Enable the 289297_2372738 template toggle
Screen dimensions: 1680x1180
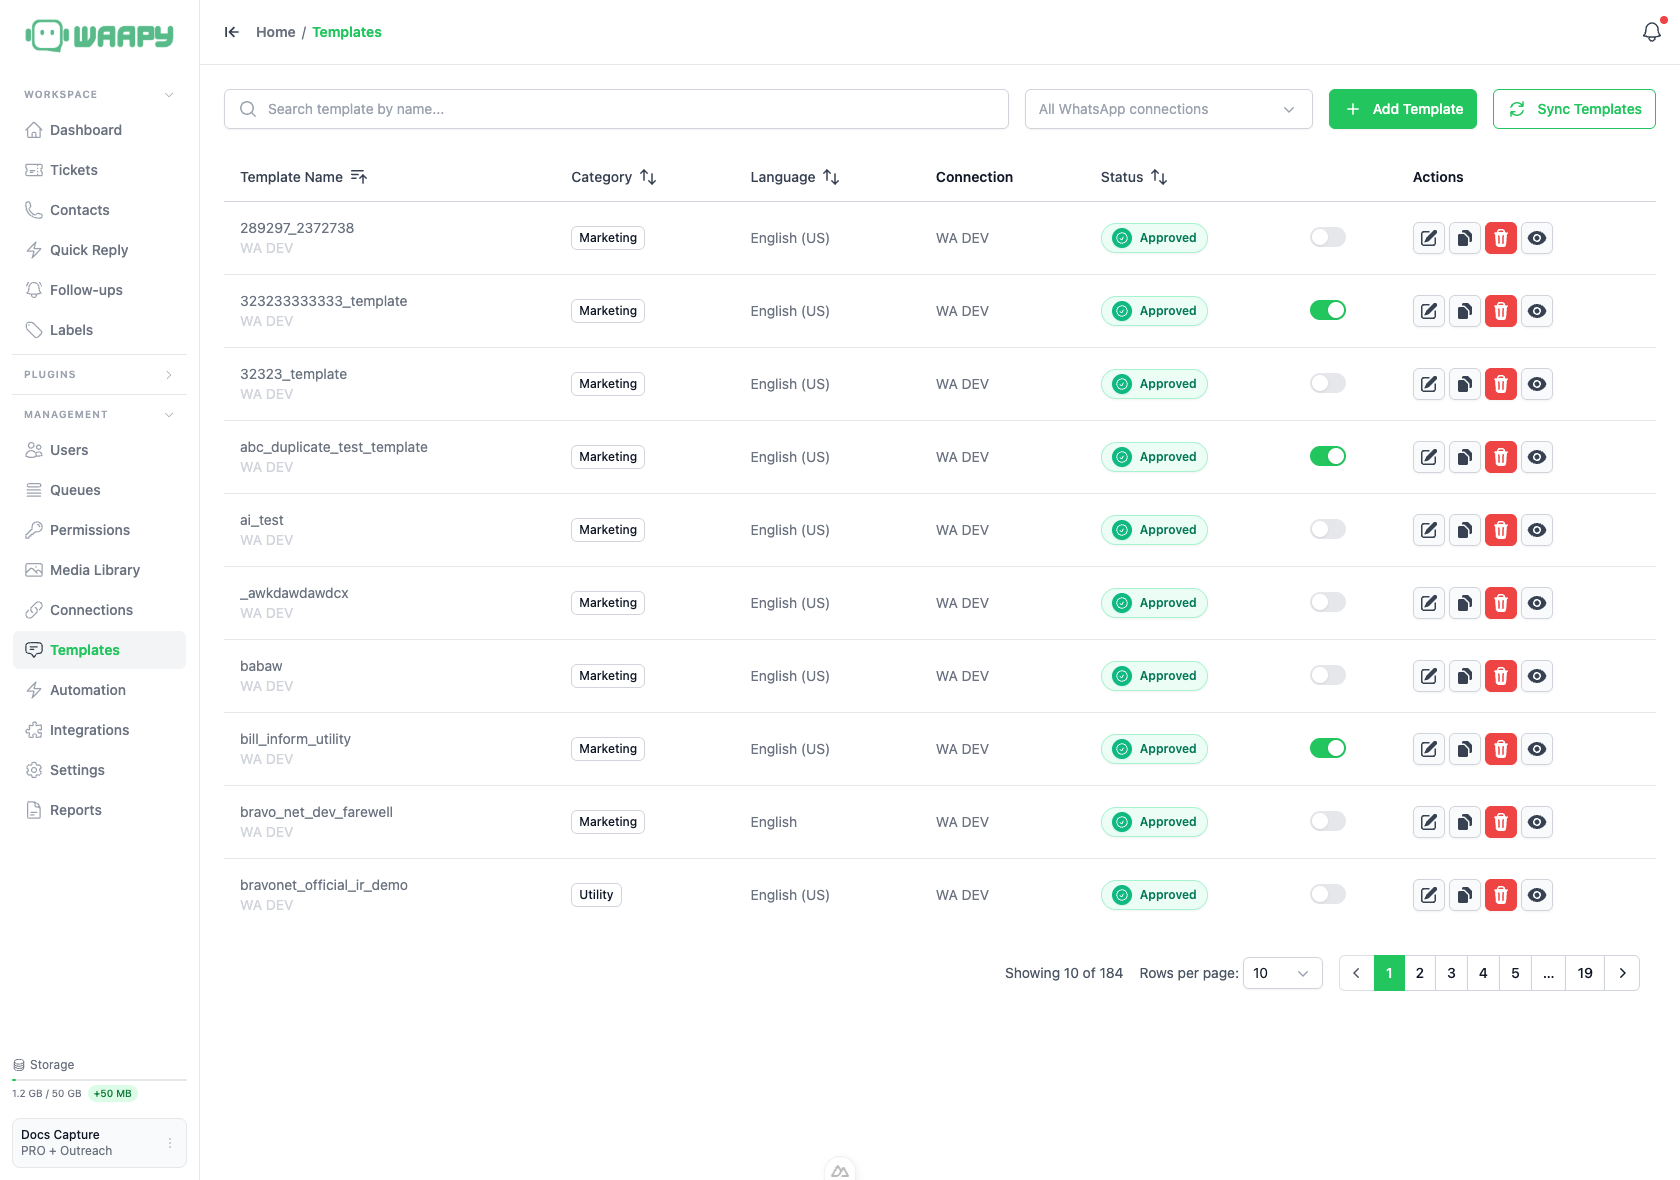(1328, 237)
